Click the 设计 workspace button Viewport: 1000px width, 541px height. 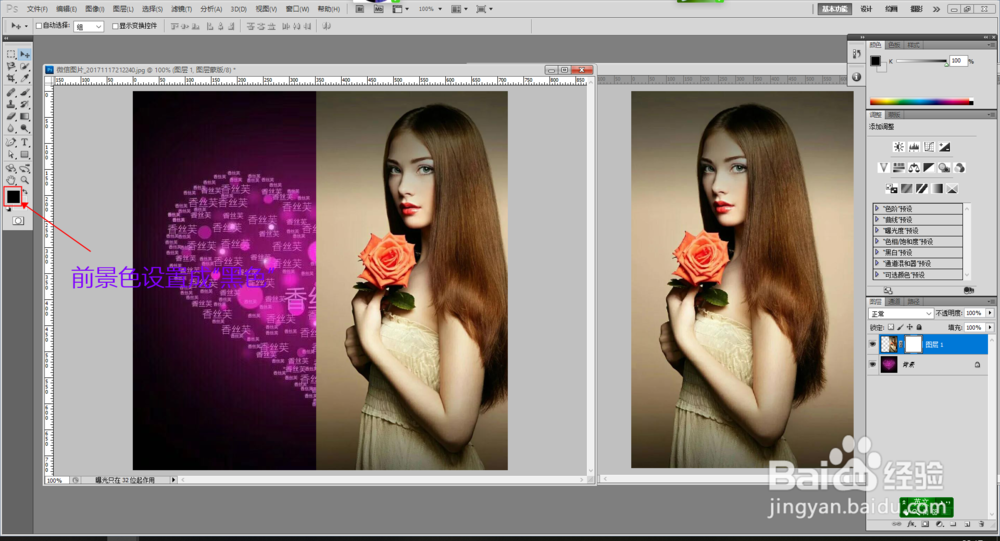[x=866, y=9]
